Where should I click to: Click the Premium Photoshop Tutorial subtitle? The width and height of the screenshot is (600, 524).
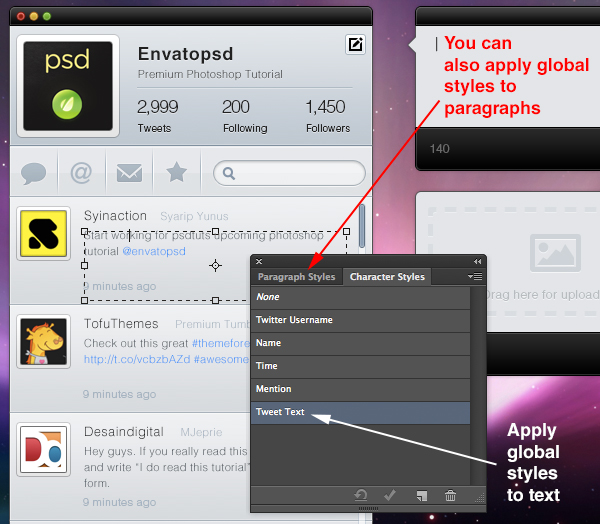(210, 74)
